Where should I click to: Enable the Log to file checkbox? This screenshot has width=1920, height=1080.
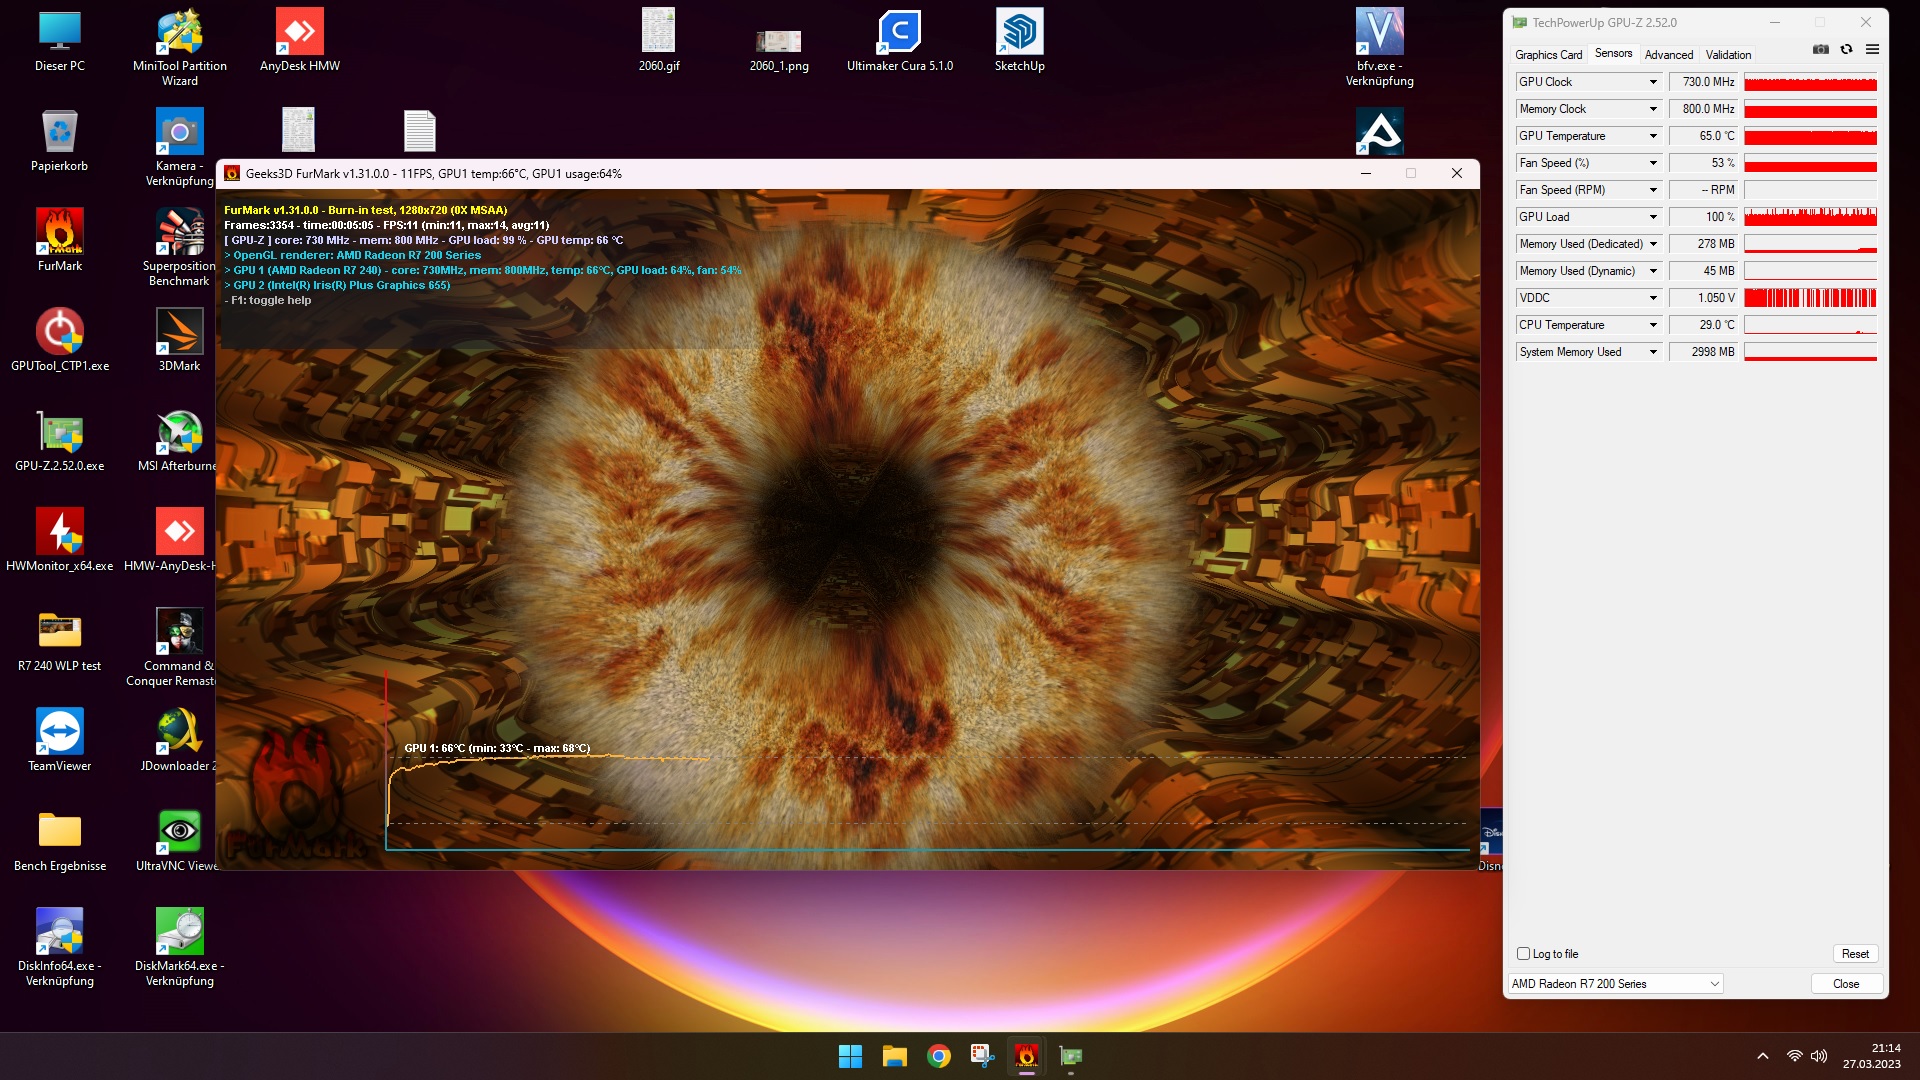(1524, 954)
